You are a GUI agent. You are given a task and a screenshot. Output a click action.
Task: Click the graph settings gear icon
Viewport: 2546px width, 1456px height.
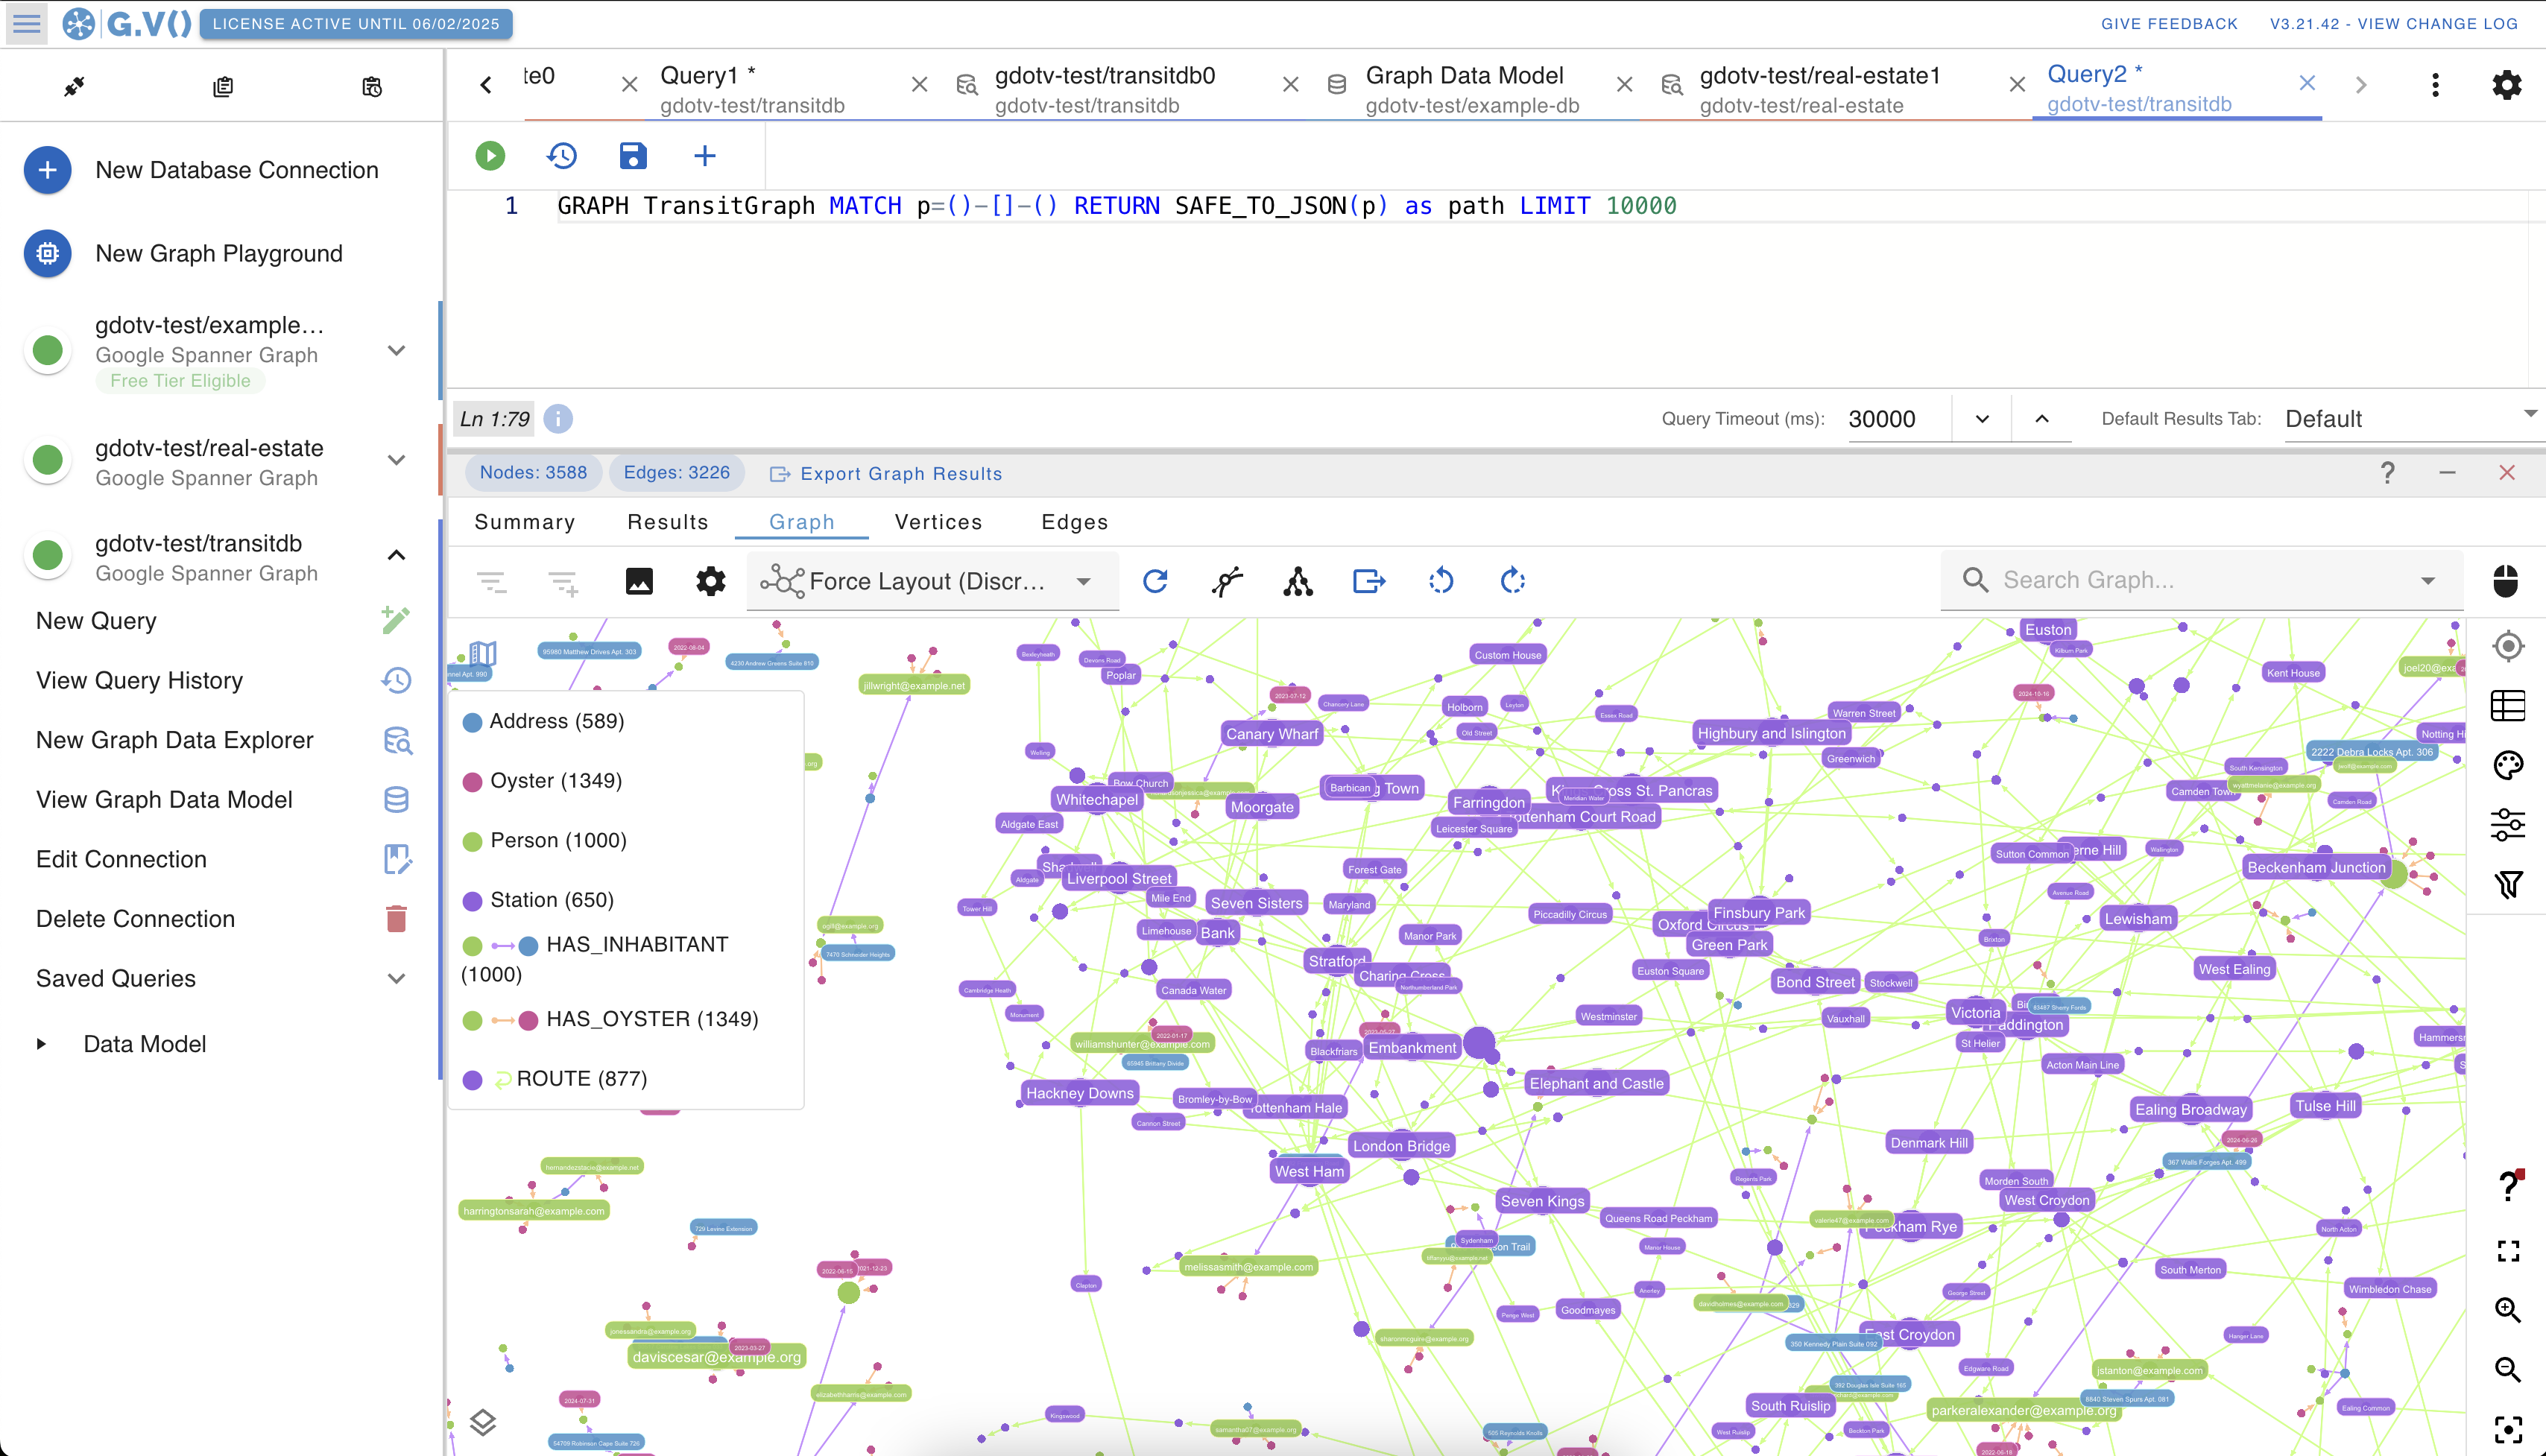coord(710,582)
